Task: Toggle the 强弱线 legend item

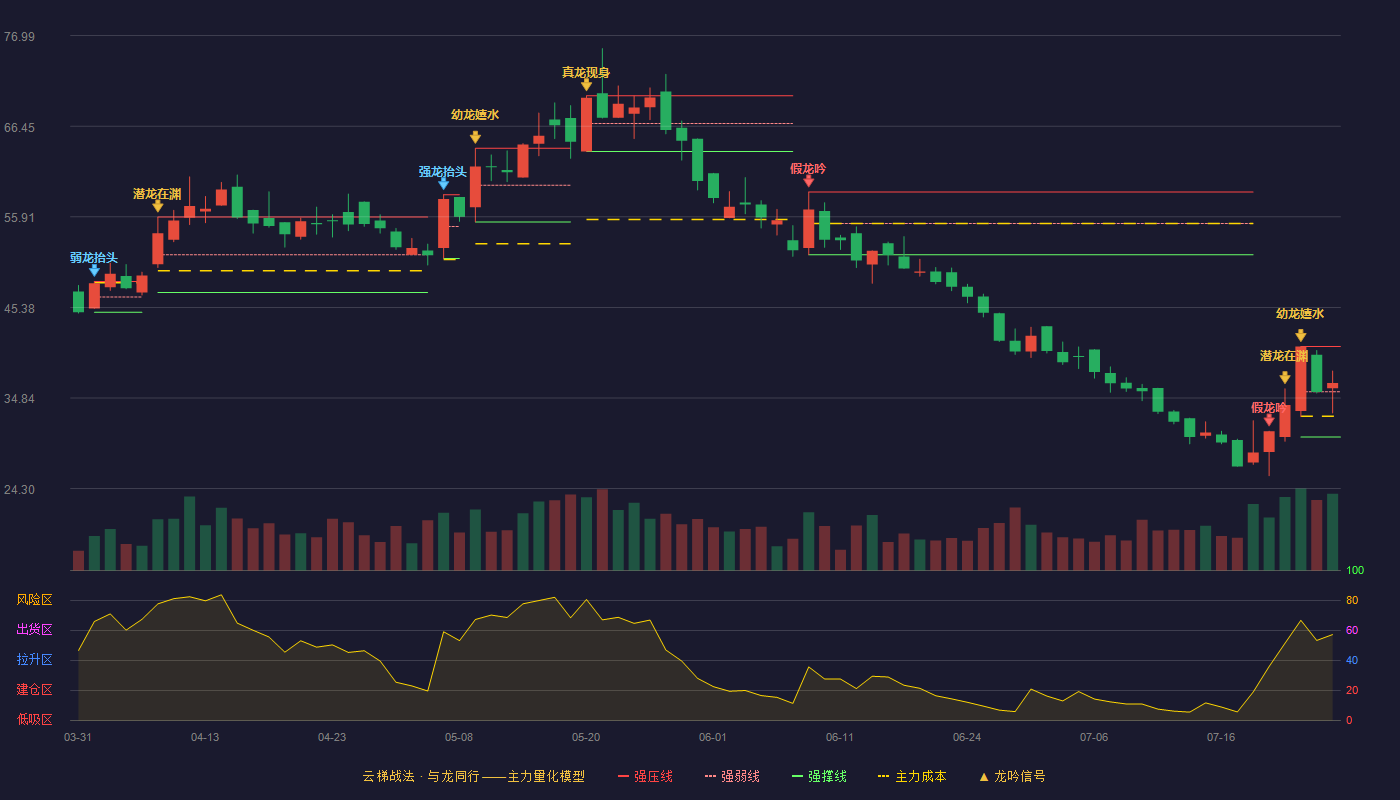Action: click(x=732, y=776)
